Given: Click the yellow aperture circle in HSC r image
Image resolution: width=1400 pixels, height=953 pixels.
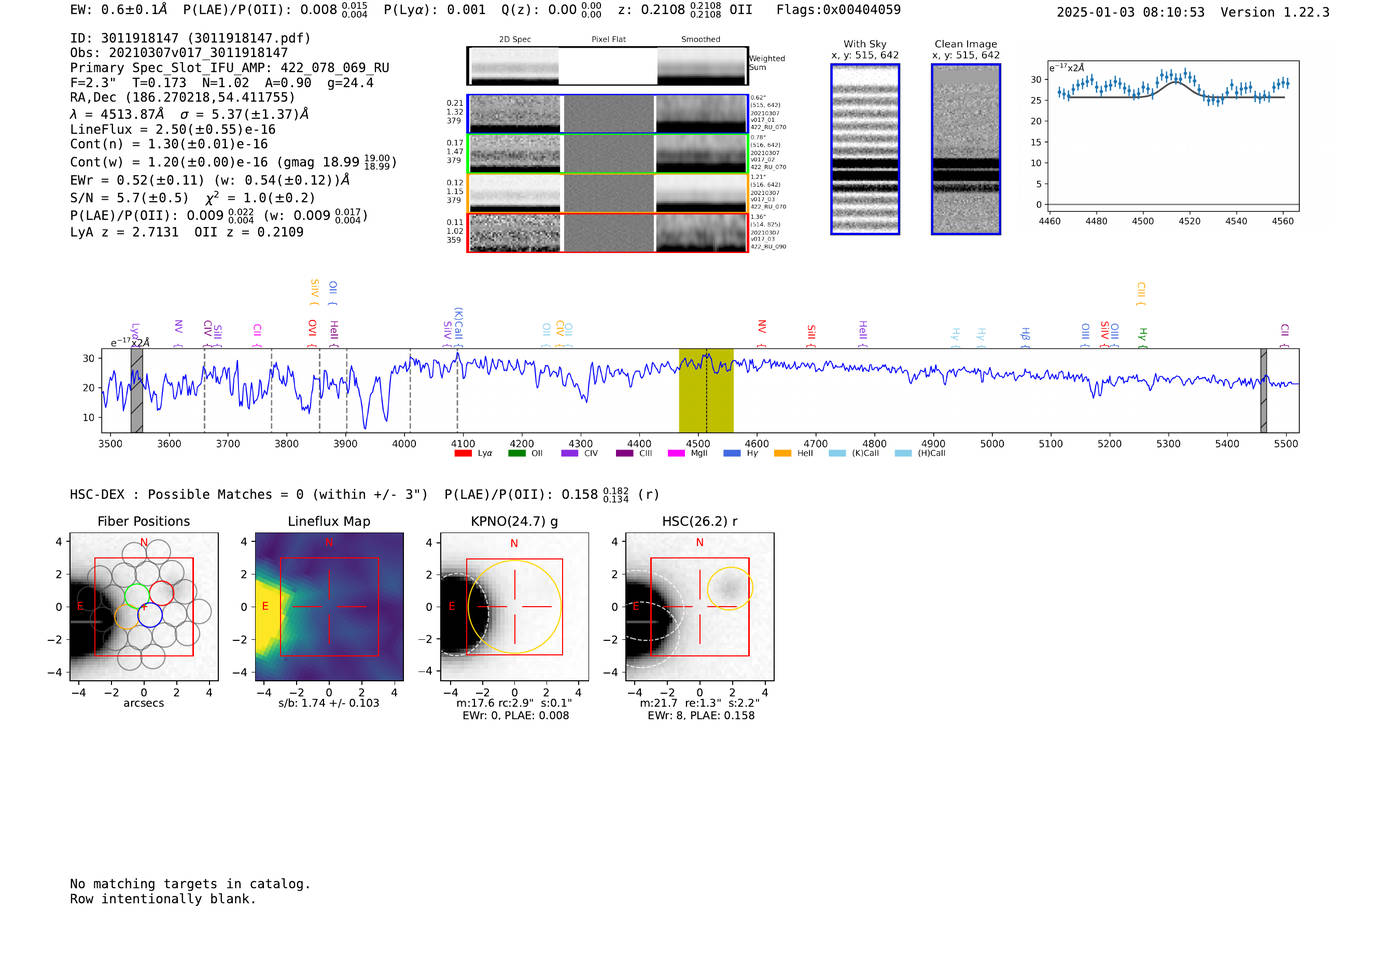Looking at the screenshot, I should tap(730, 589).
